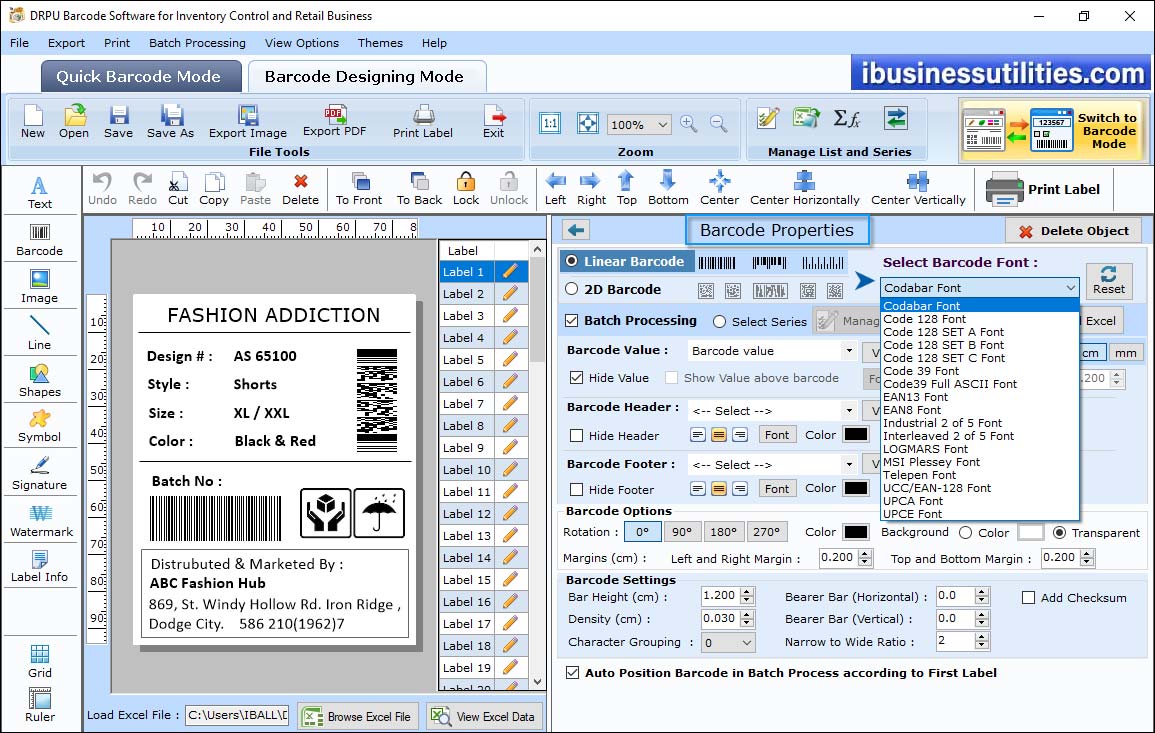
Task: Enable the Add Checksum checkbox
Action: click(1028, 597)
